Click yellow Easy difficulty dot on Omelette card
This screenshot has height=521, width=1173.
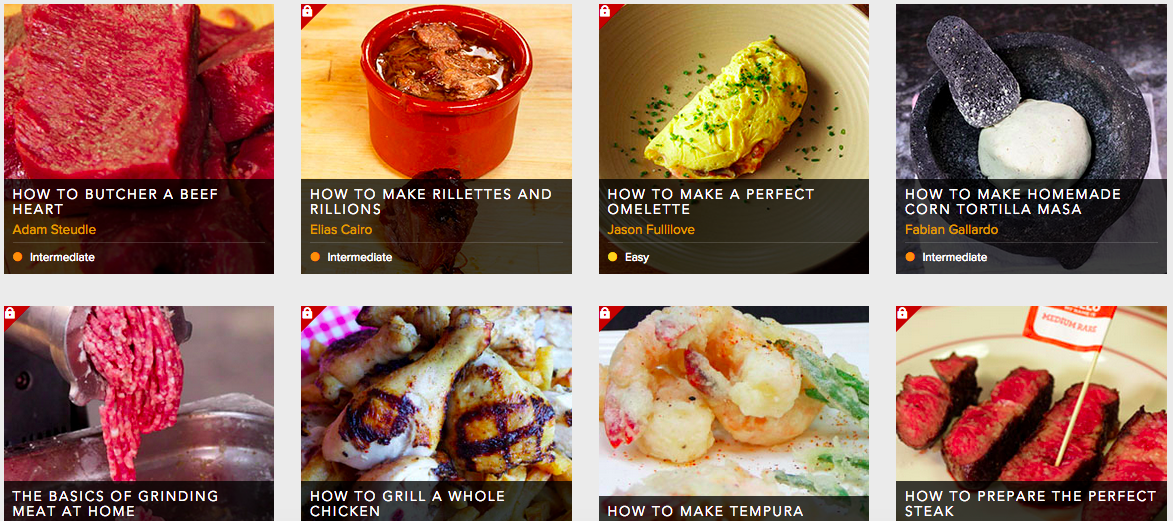tap(613, 257)
